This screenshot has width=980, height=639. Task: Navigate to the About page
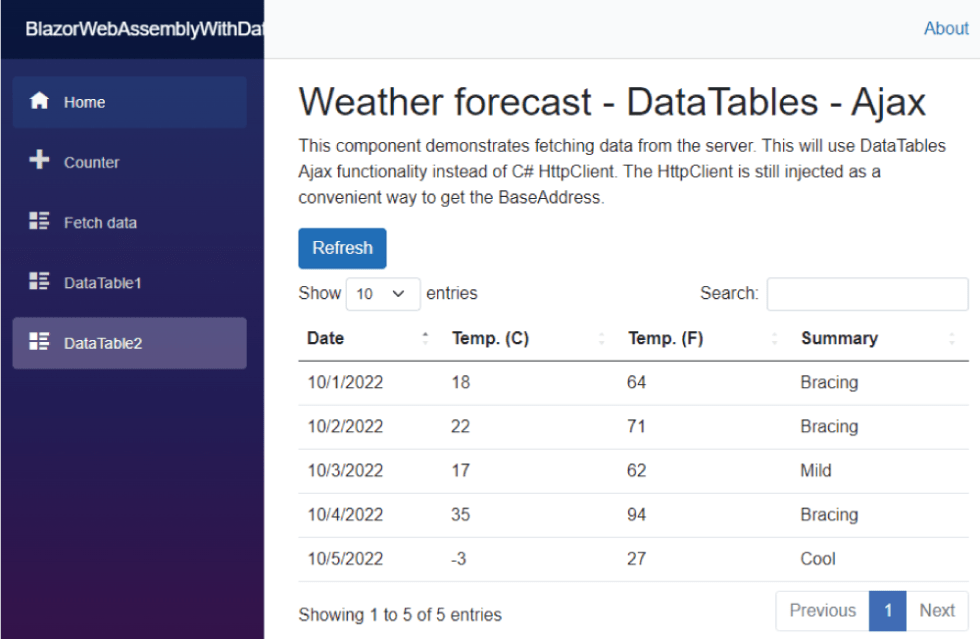click(945, 28)
